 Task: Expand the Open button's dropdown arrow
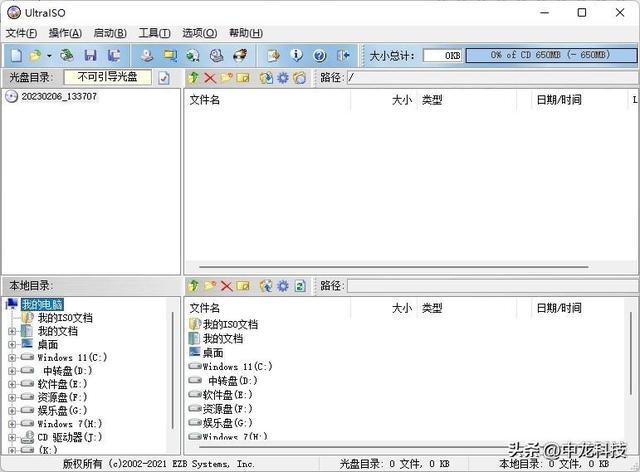pyautogui.click(x=49, y=56)
